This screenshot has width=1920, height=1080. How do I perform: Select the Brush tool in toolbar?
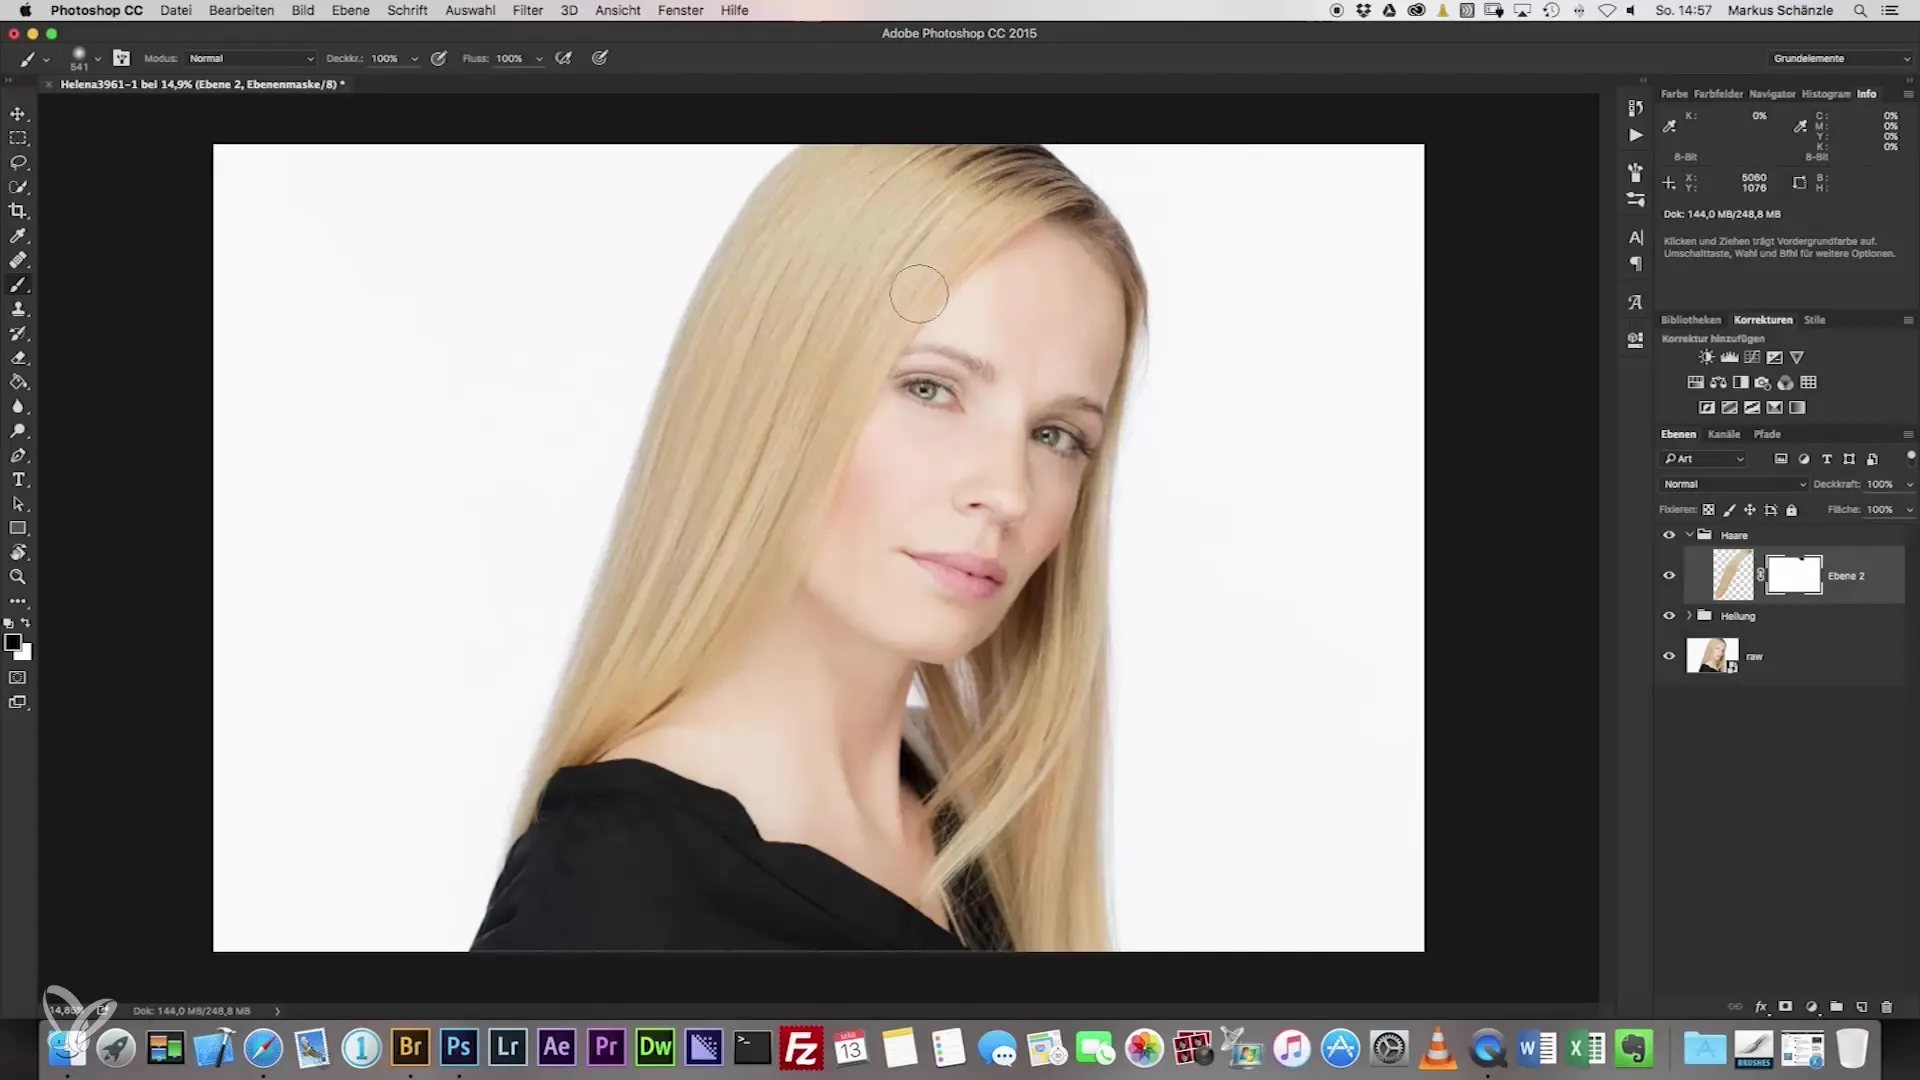point(18,285)
